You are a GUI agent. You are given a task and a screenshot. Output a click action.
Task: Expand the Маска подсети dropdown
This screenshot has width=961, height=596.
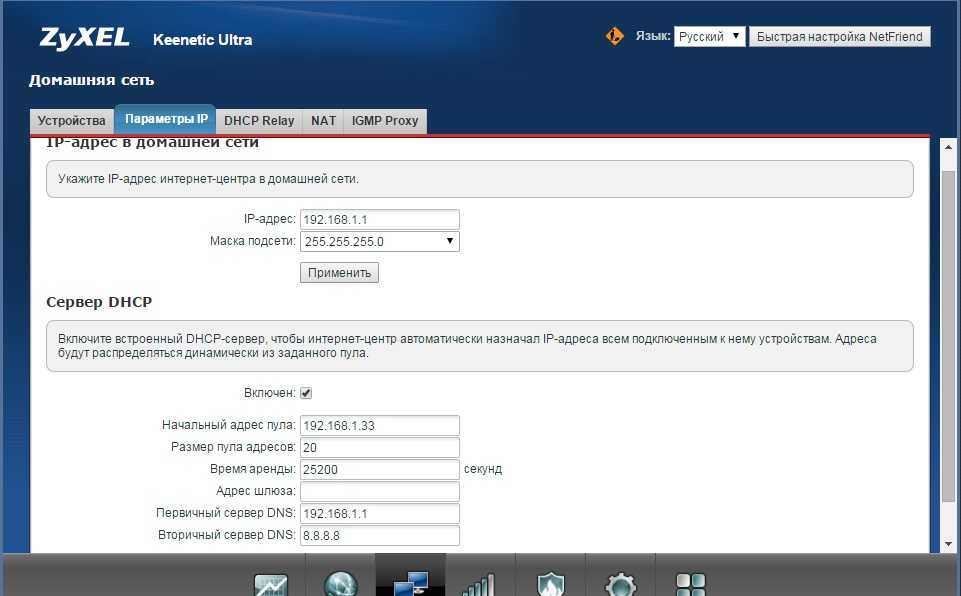[379, 241]
